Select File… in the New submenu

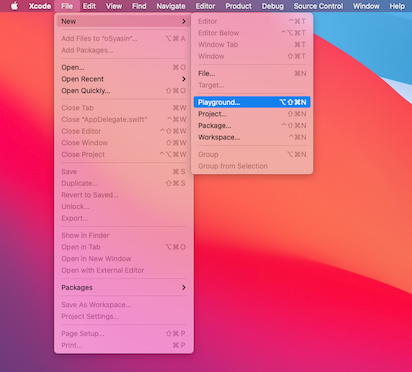[x=252, y=73]
